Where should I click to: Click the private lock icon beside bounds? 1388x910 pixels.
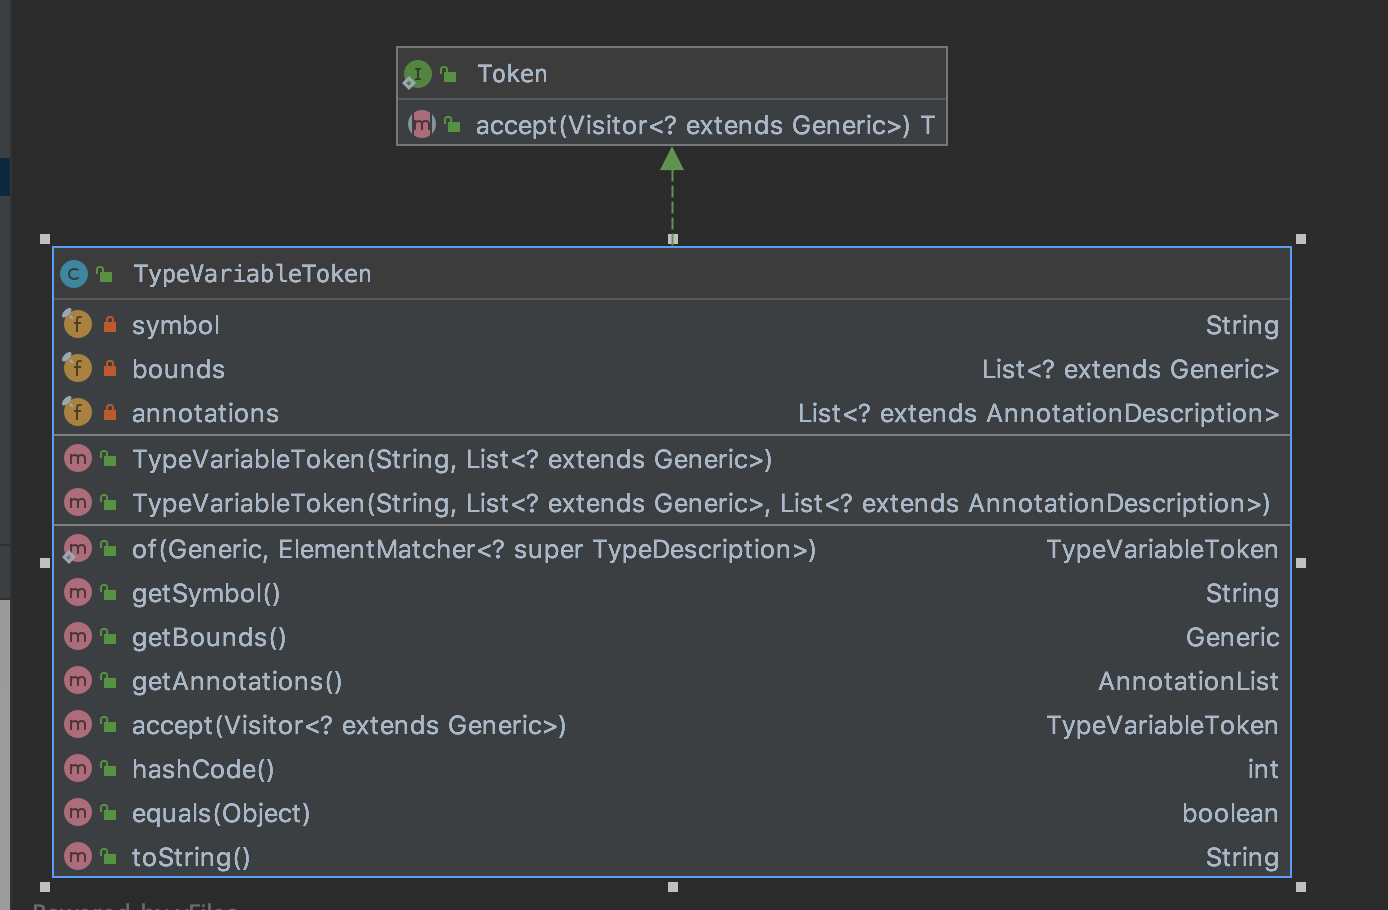(110, 369)
